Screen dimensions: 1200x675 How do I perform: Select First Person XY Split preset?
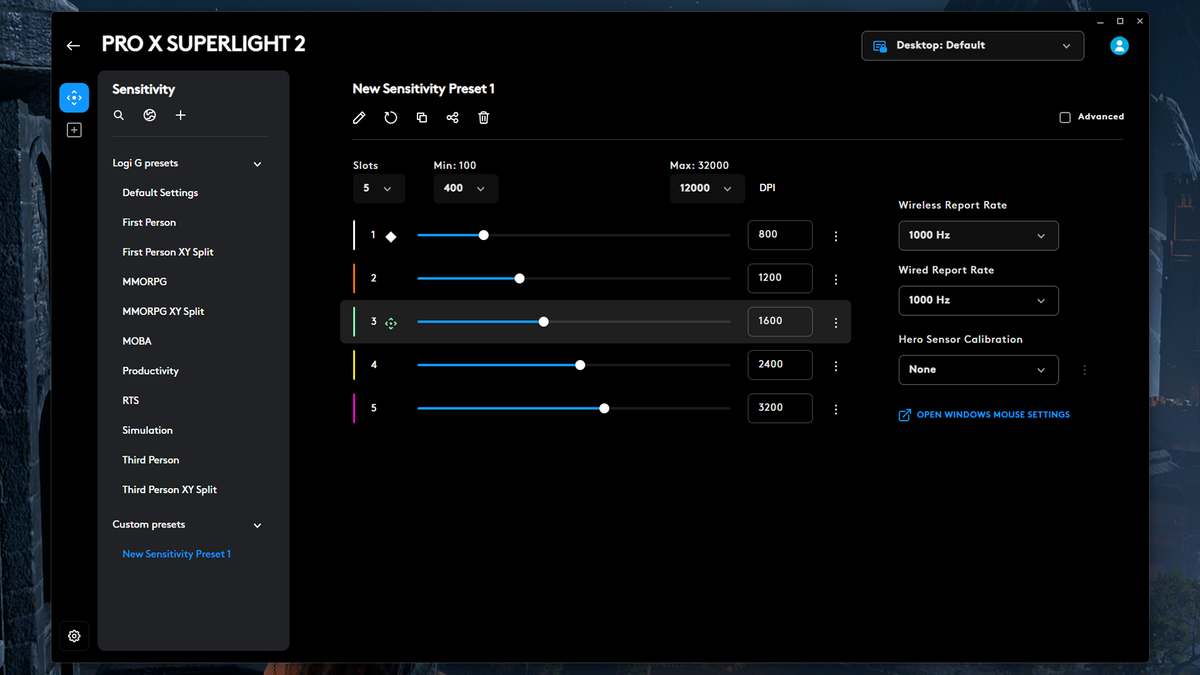click(x=168, y=252)
